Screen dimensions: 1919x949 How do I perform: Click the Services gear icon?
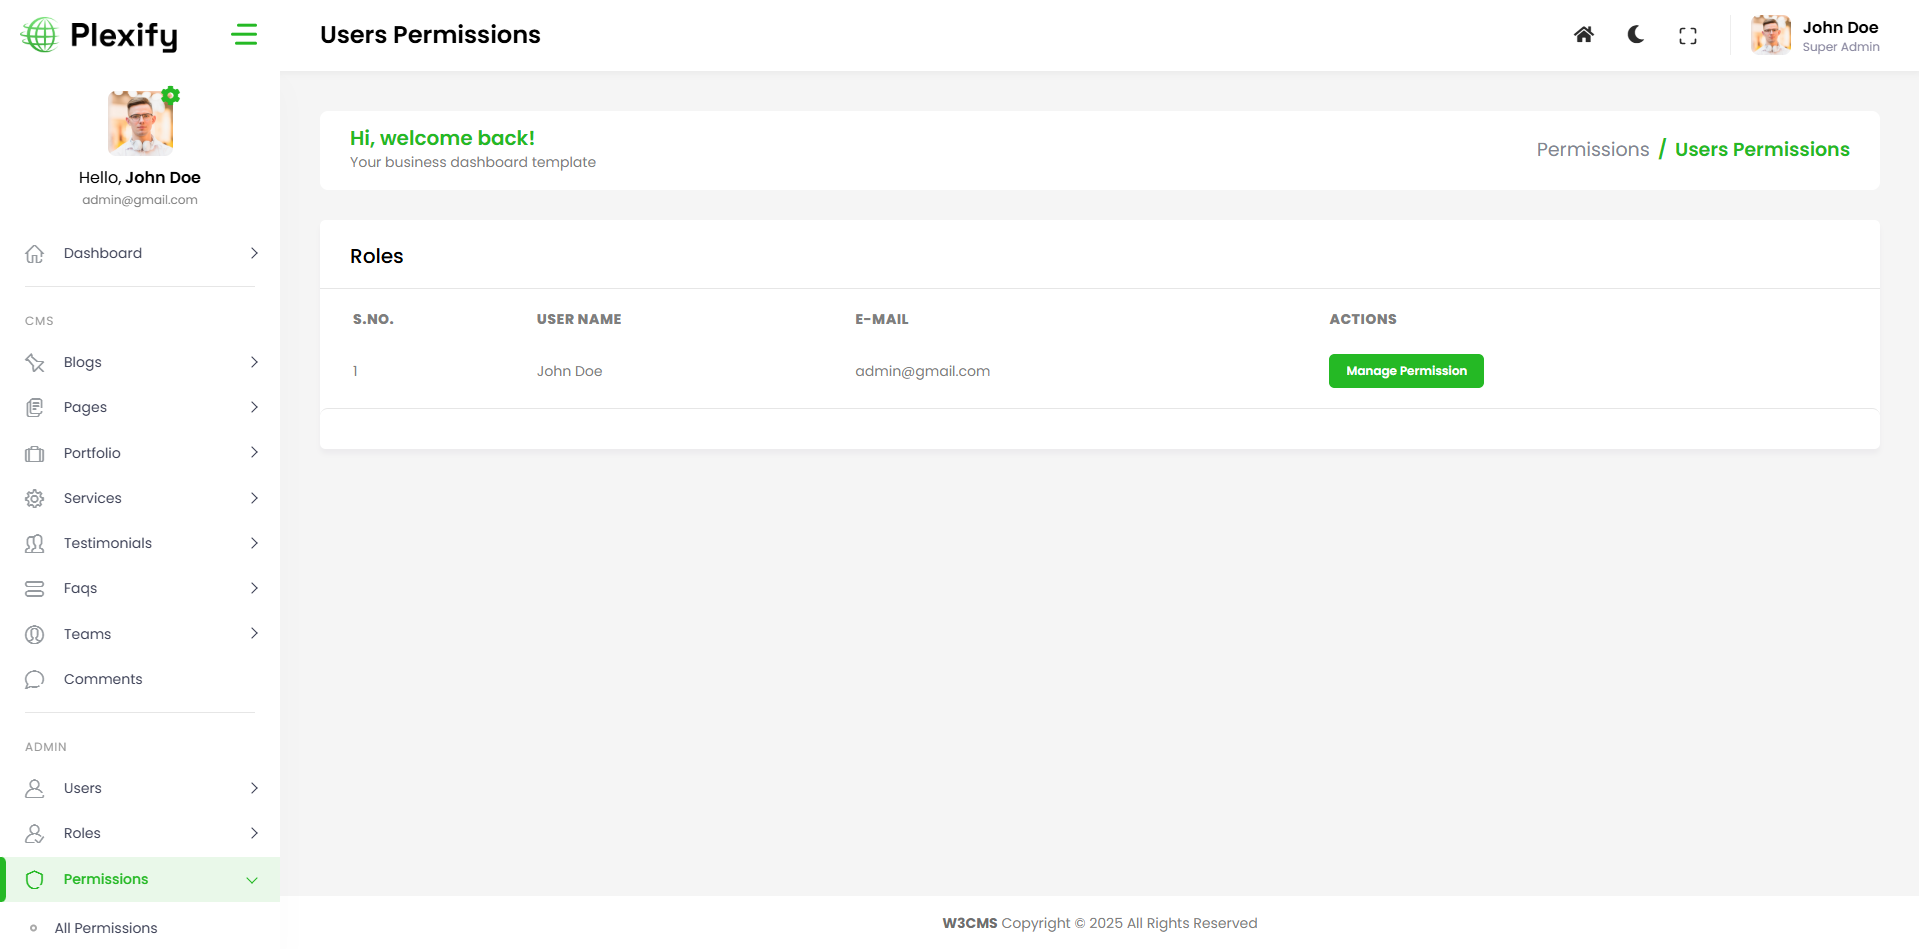(35, 498)
